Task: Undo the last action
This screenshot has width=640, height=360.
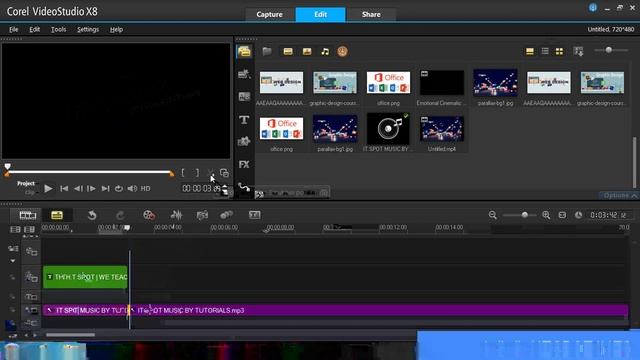Action: 92,215
